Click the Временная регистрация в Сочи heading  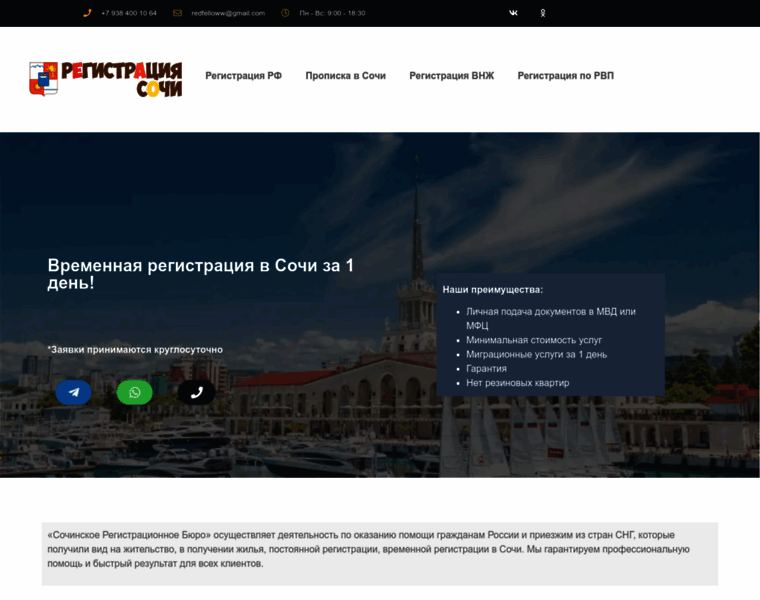200,273
